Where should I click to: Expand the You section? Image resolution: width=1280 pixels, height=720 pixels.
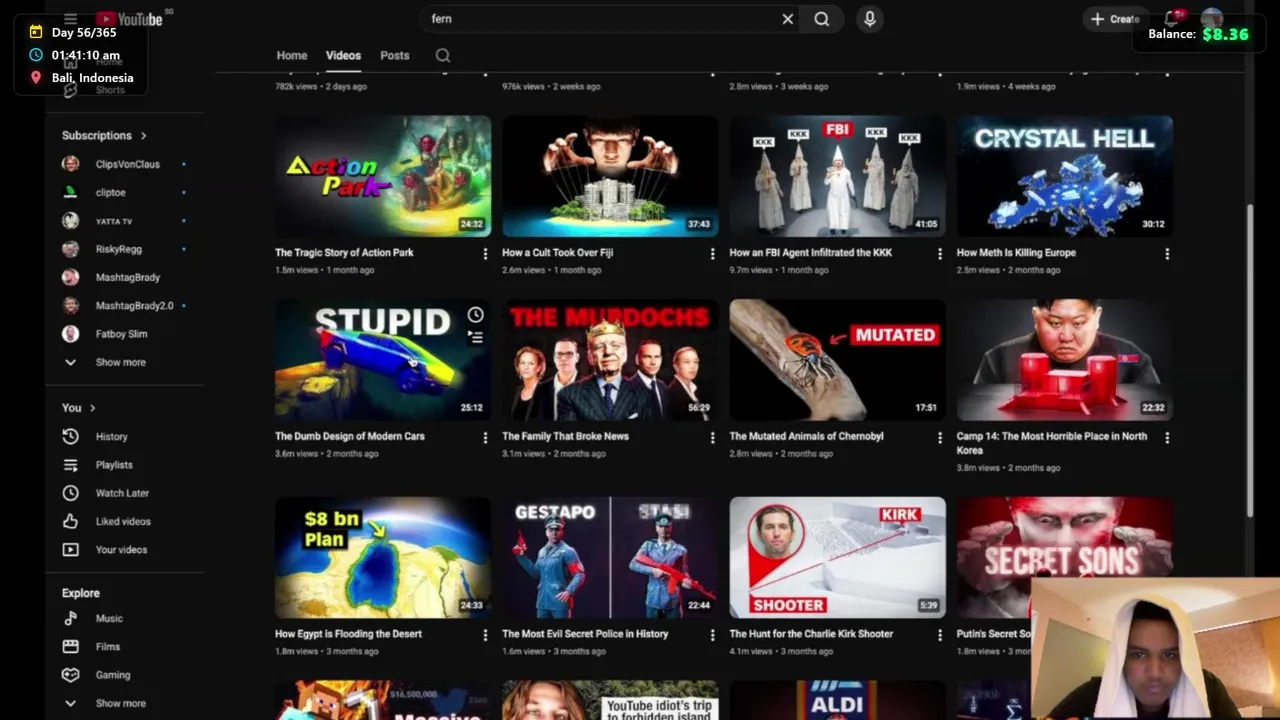click(79, 408)
